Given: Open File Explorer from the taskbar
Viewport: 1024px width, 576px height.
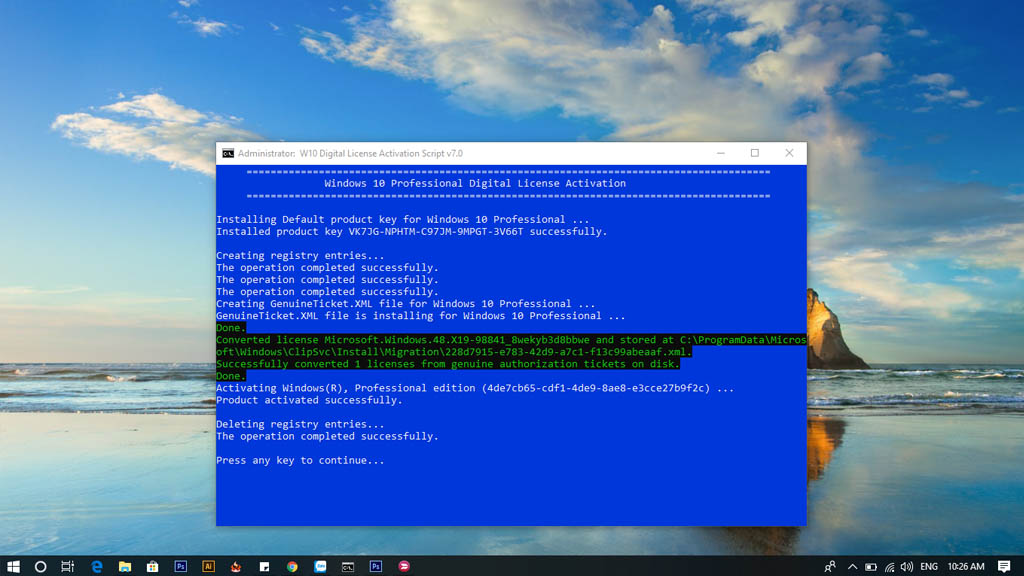Looking at the screenshot, I should point(125,566).
